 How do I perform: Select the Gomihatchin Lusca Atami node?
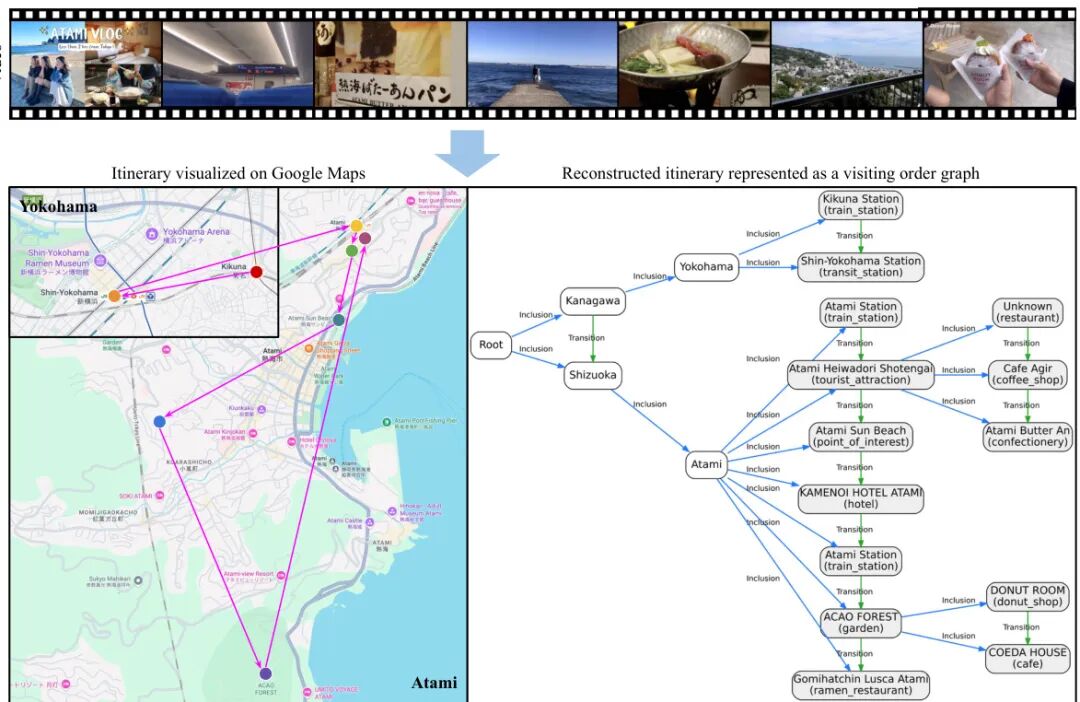860,684
